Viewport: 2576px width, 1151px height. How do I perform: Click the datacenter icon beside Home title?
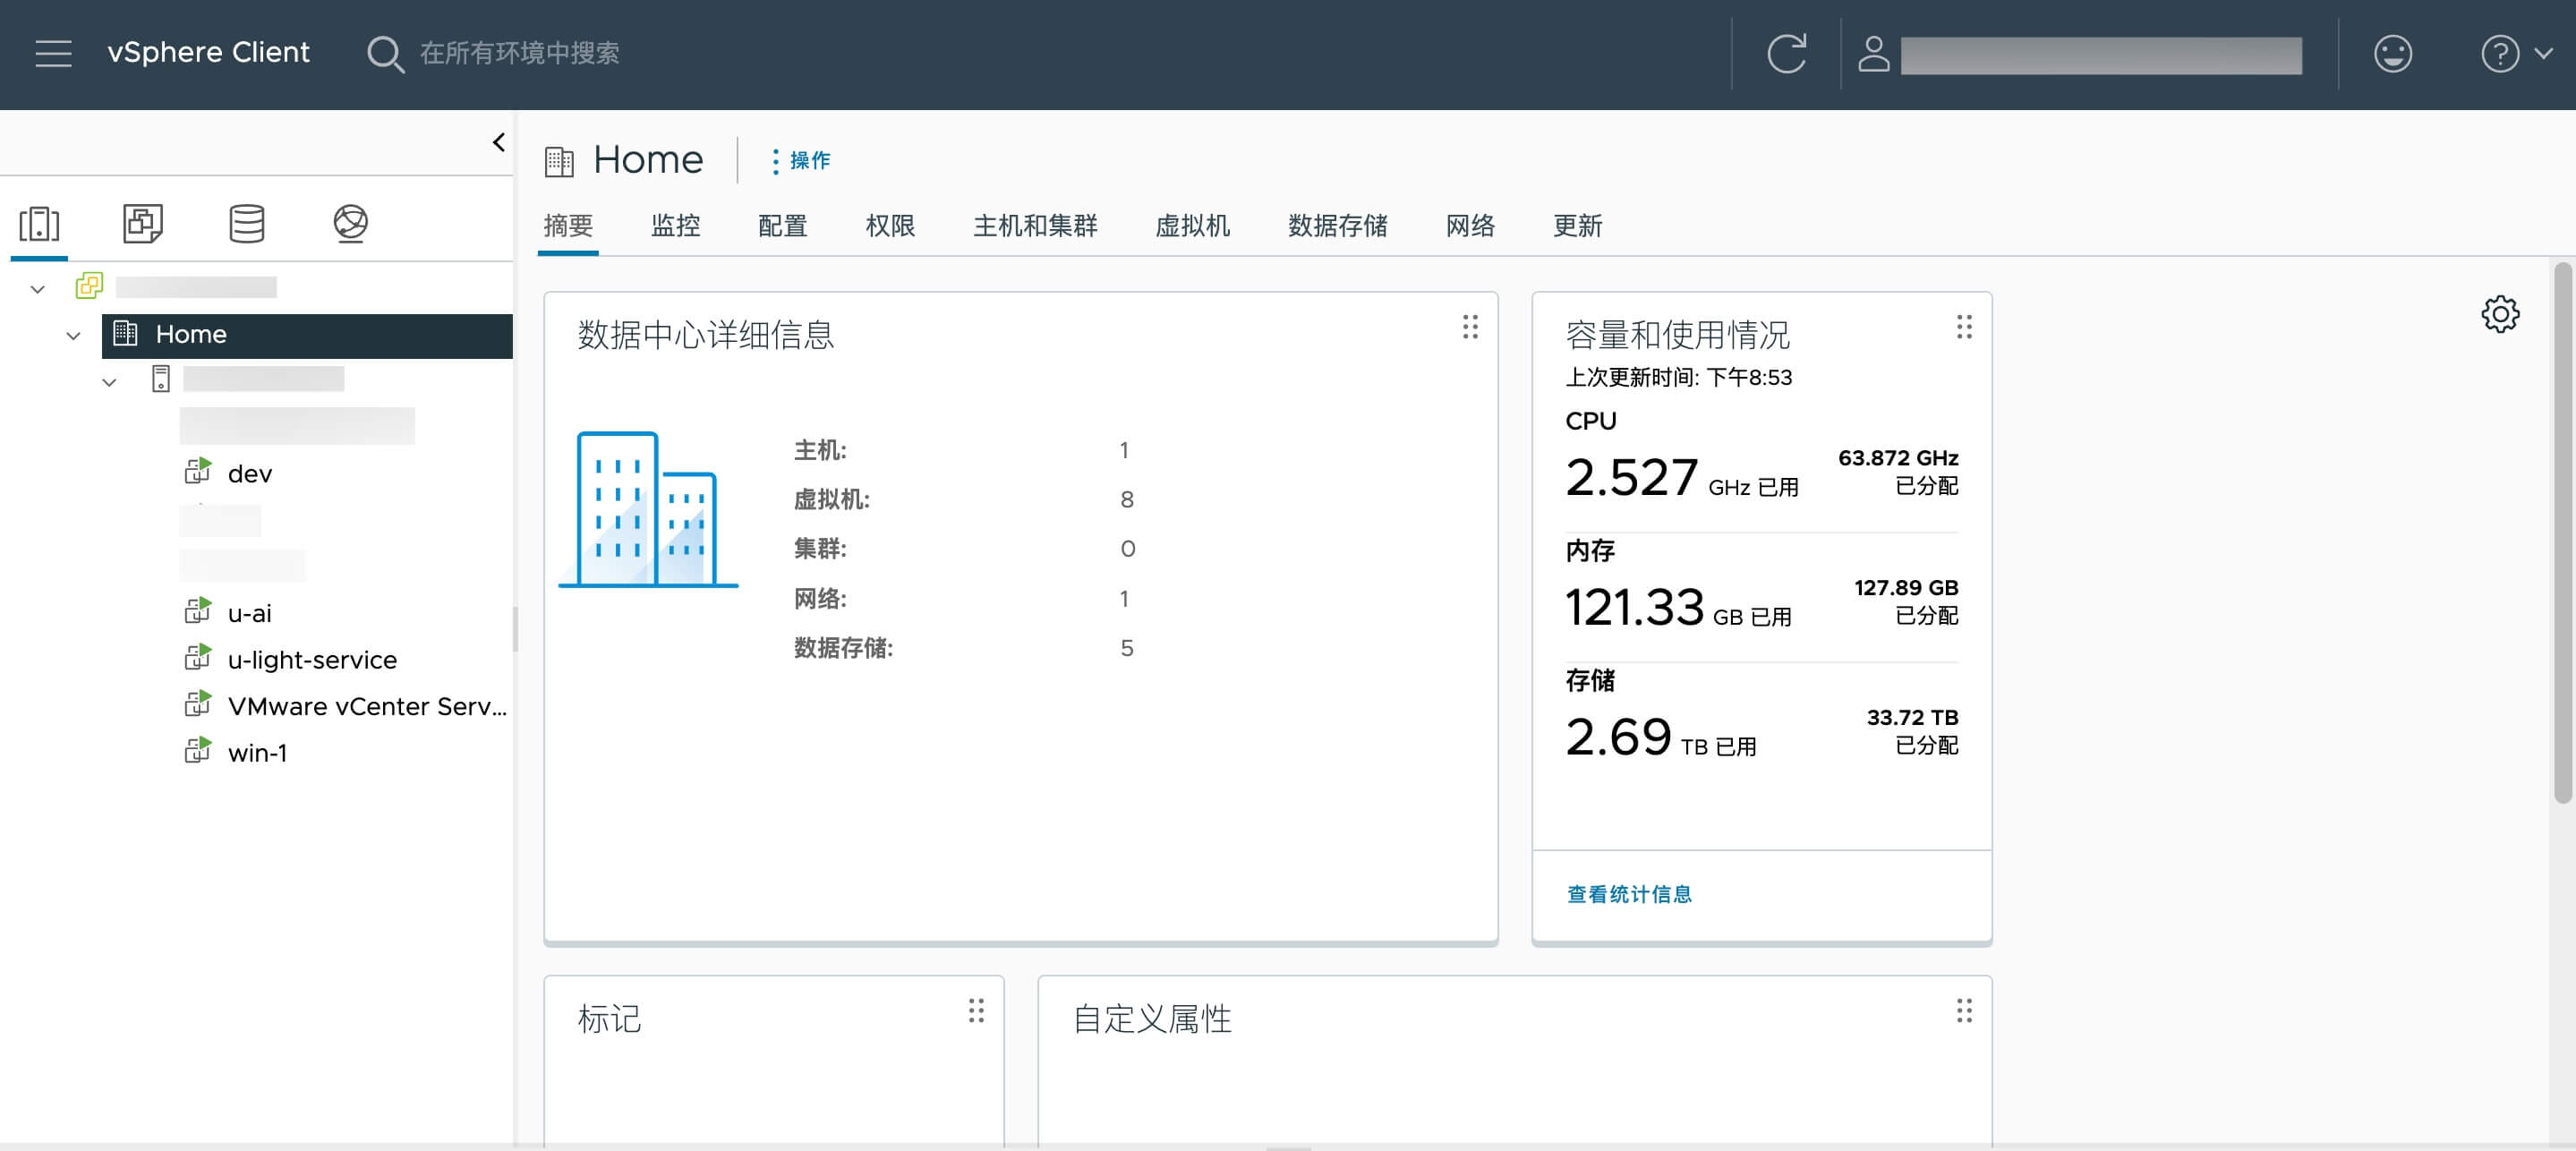tap(559, 161)
